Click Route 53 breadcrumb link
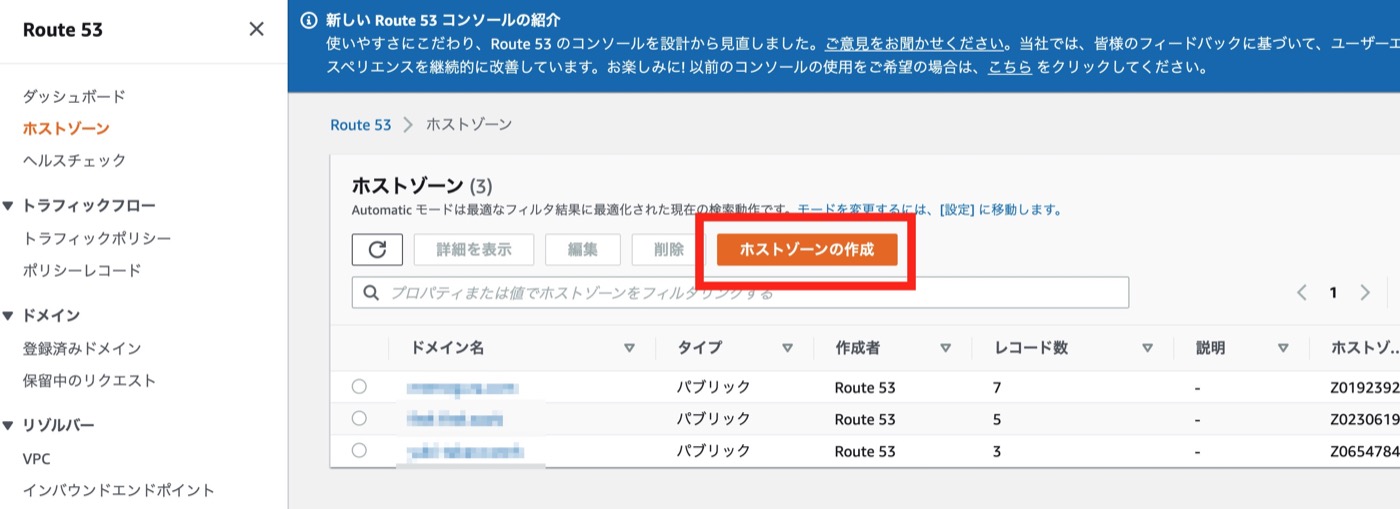Viewport: 1400px width, 509px height. point(360,125)
